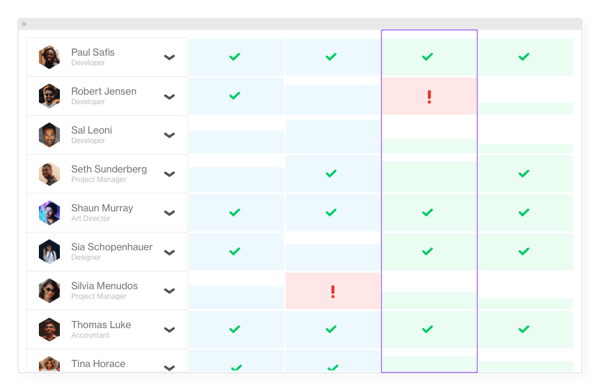Click Shaun Murray's colorful avatar
The image size is (600, 391).
pyautogui.click(x=49, y=213)
